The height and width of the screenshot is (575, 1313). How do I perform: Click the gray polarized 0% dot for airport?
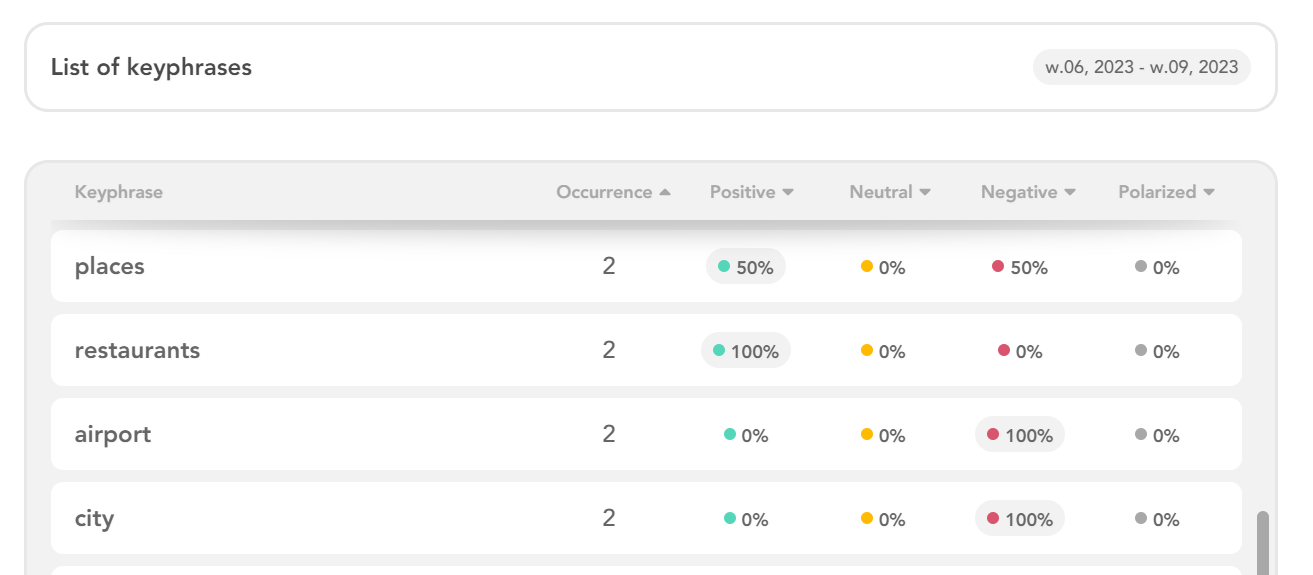coord(1141,434)
